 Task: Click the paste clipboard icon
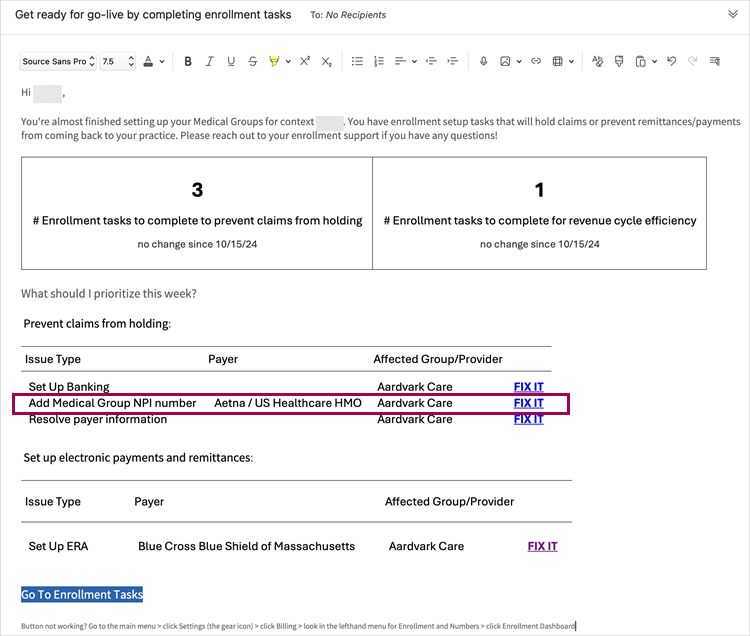click(640, 61)
